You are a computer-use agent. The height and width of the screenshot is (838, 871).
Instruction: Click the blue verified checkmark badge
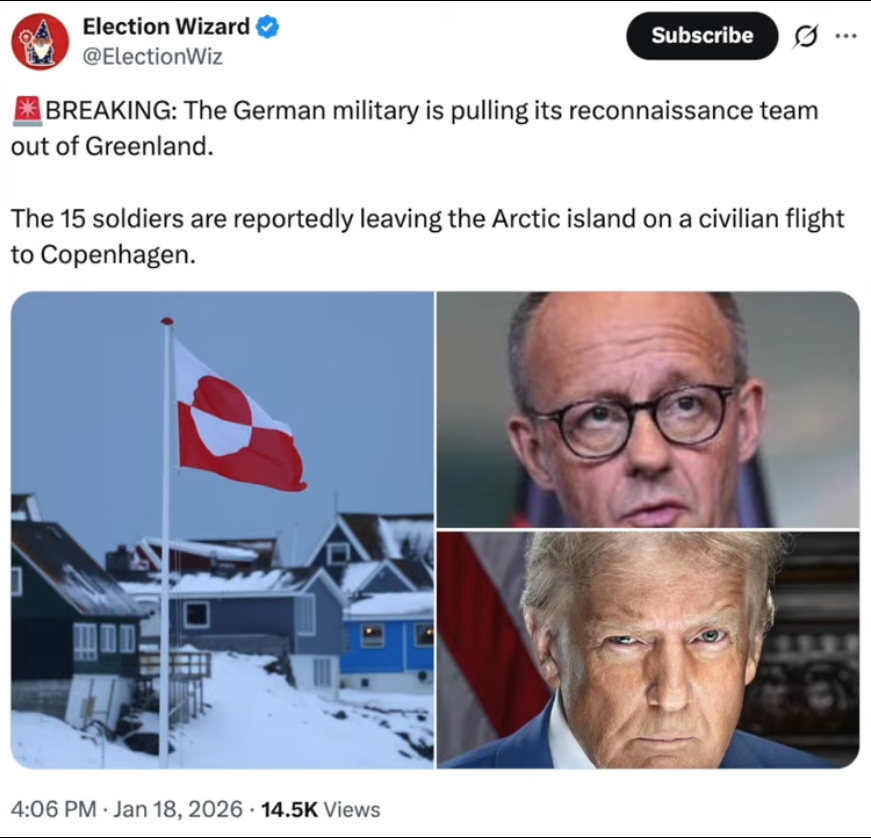pos(268,27)
